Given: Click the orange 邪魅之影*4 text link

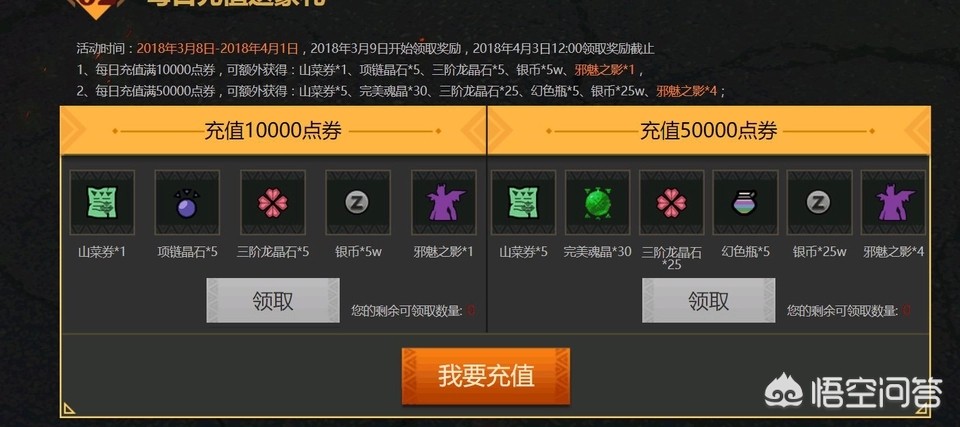Looking at the screenshot, I should (x=688, y=91).
